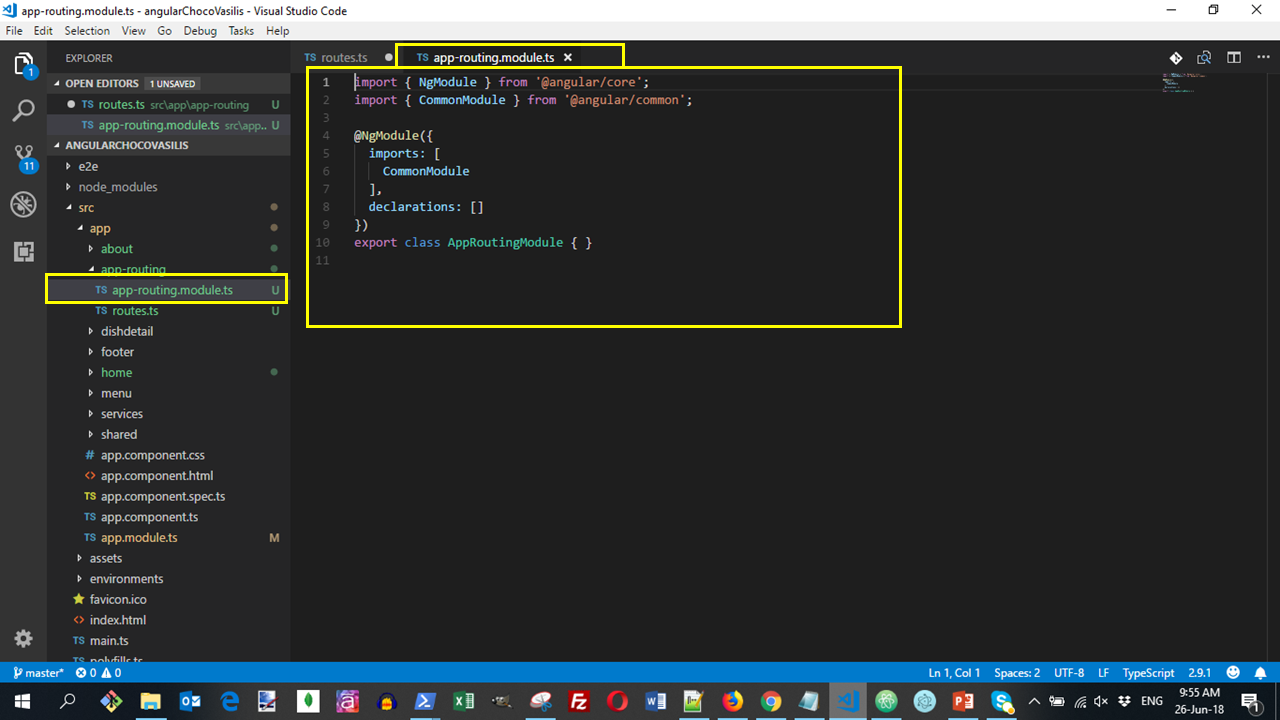Click the Open Changes icon in editor toolbar

1204,58
